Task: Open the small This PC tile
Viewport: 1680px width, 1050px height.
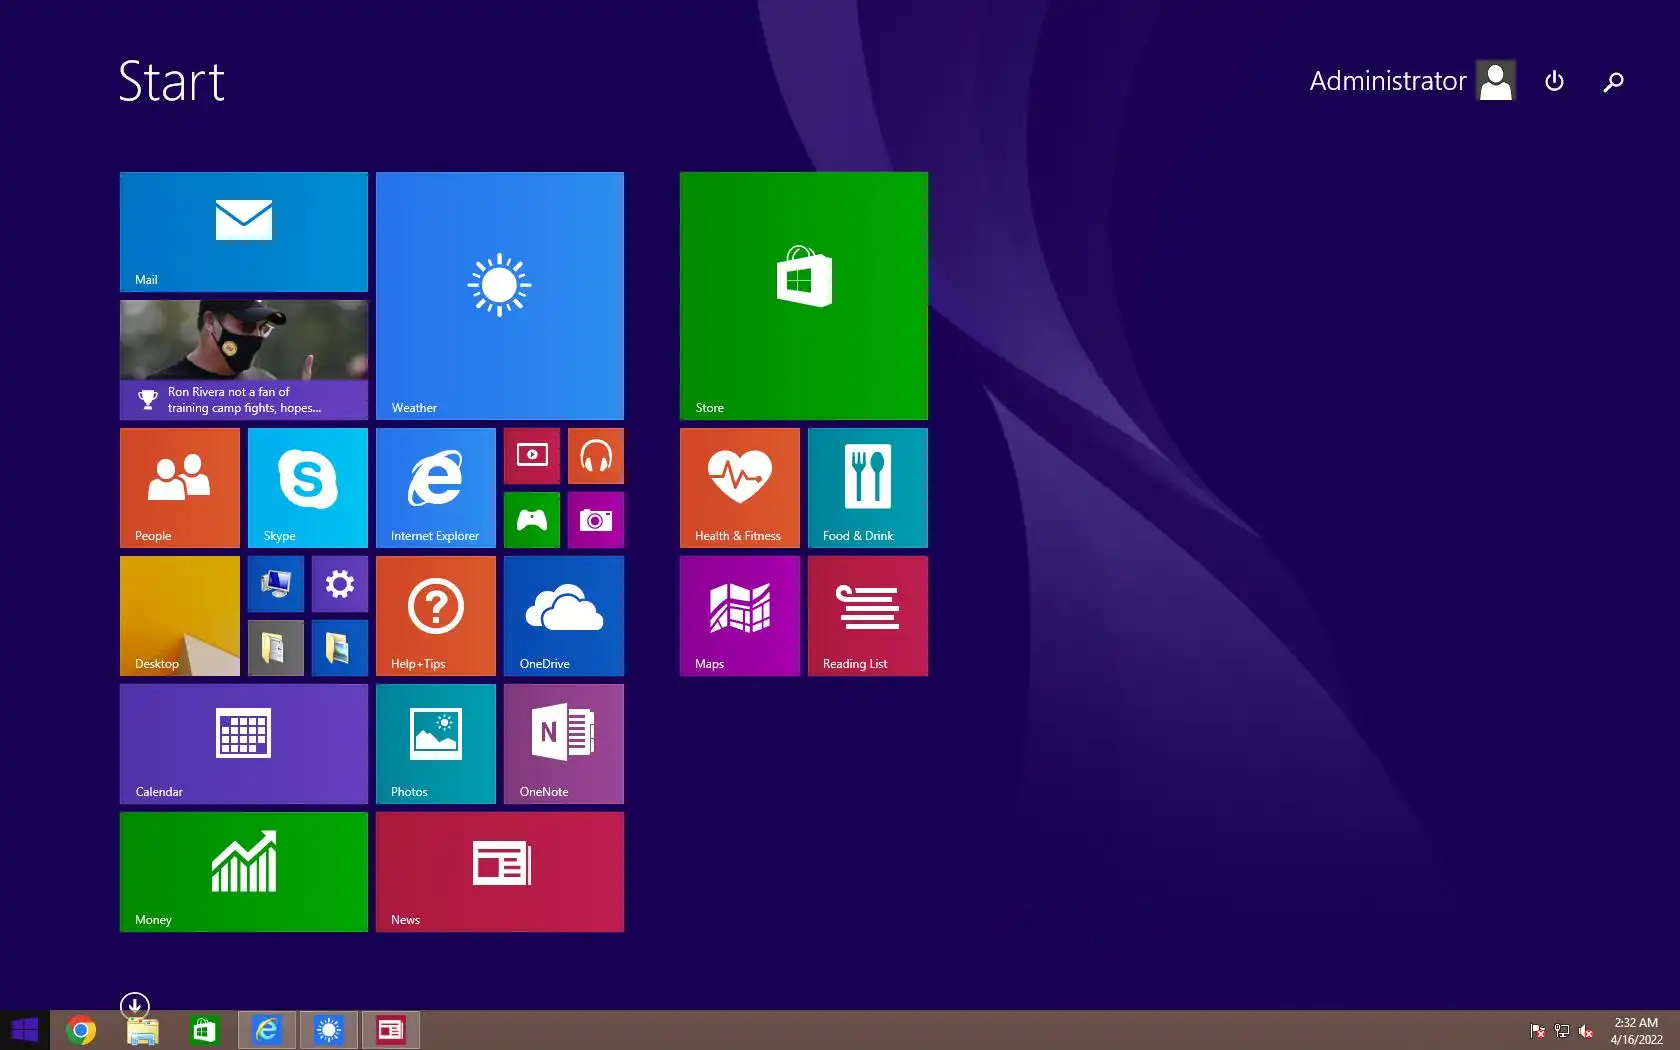Action: (x=276, y=584)
